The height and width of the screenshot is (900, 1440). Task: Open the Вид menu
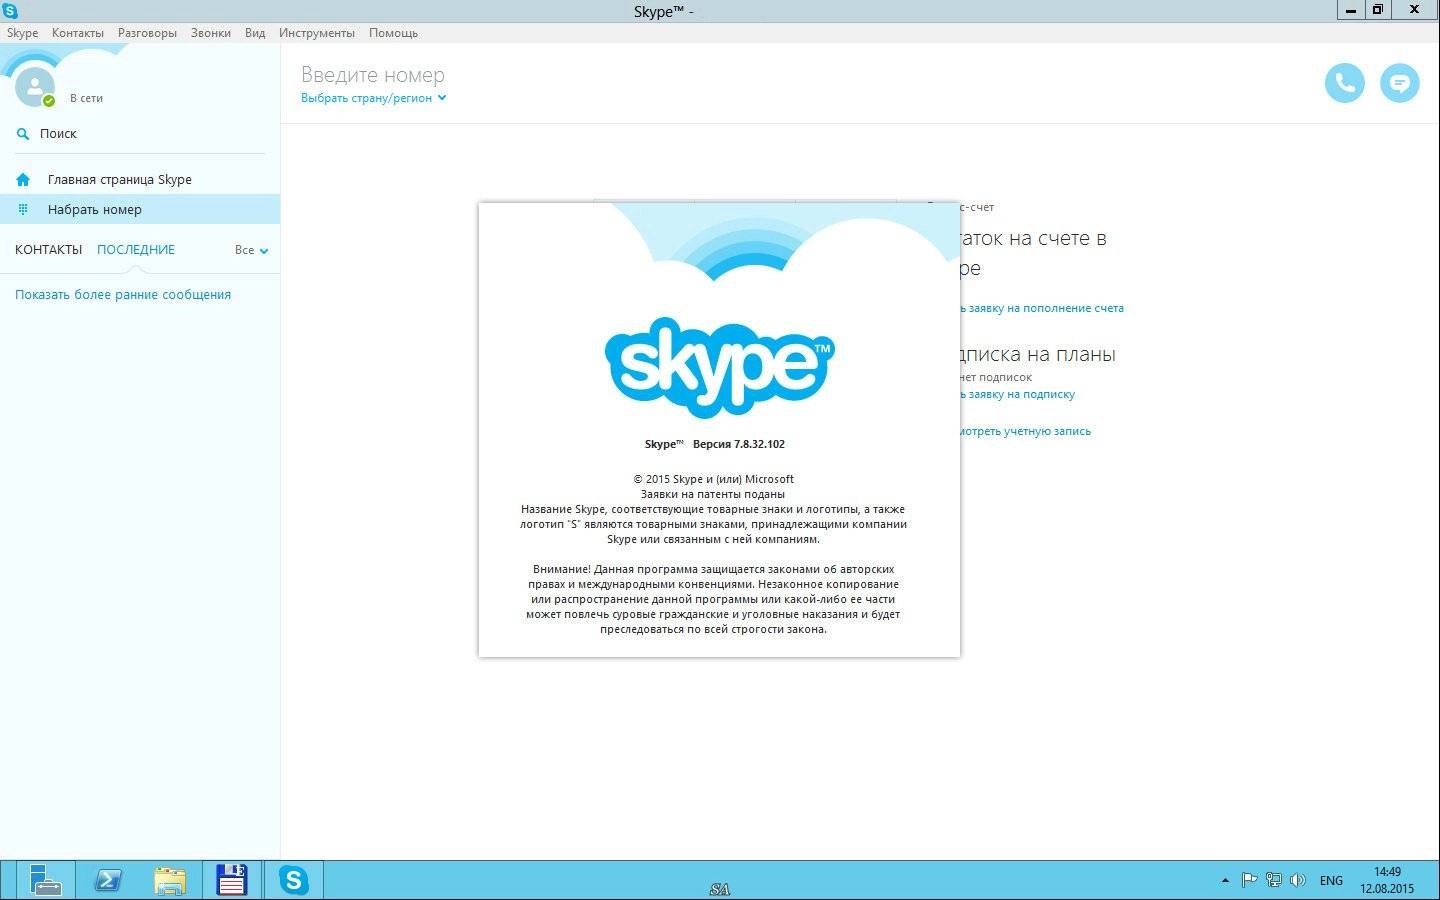pos(255,33)
